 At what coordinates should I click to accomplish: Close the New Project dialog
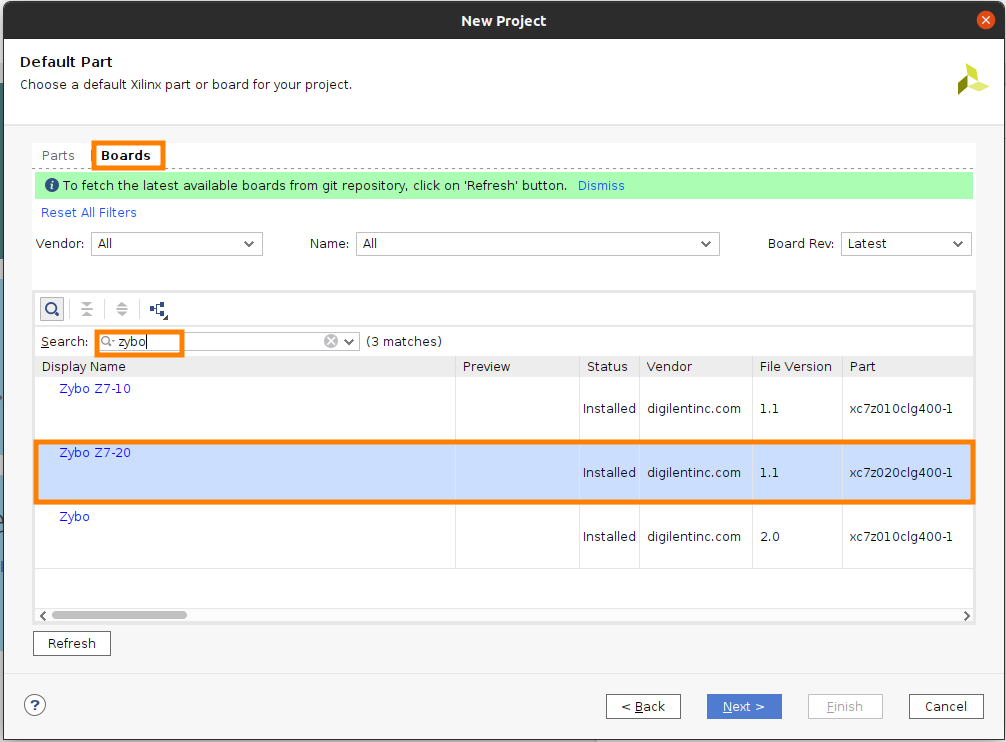985,21
